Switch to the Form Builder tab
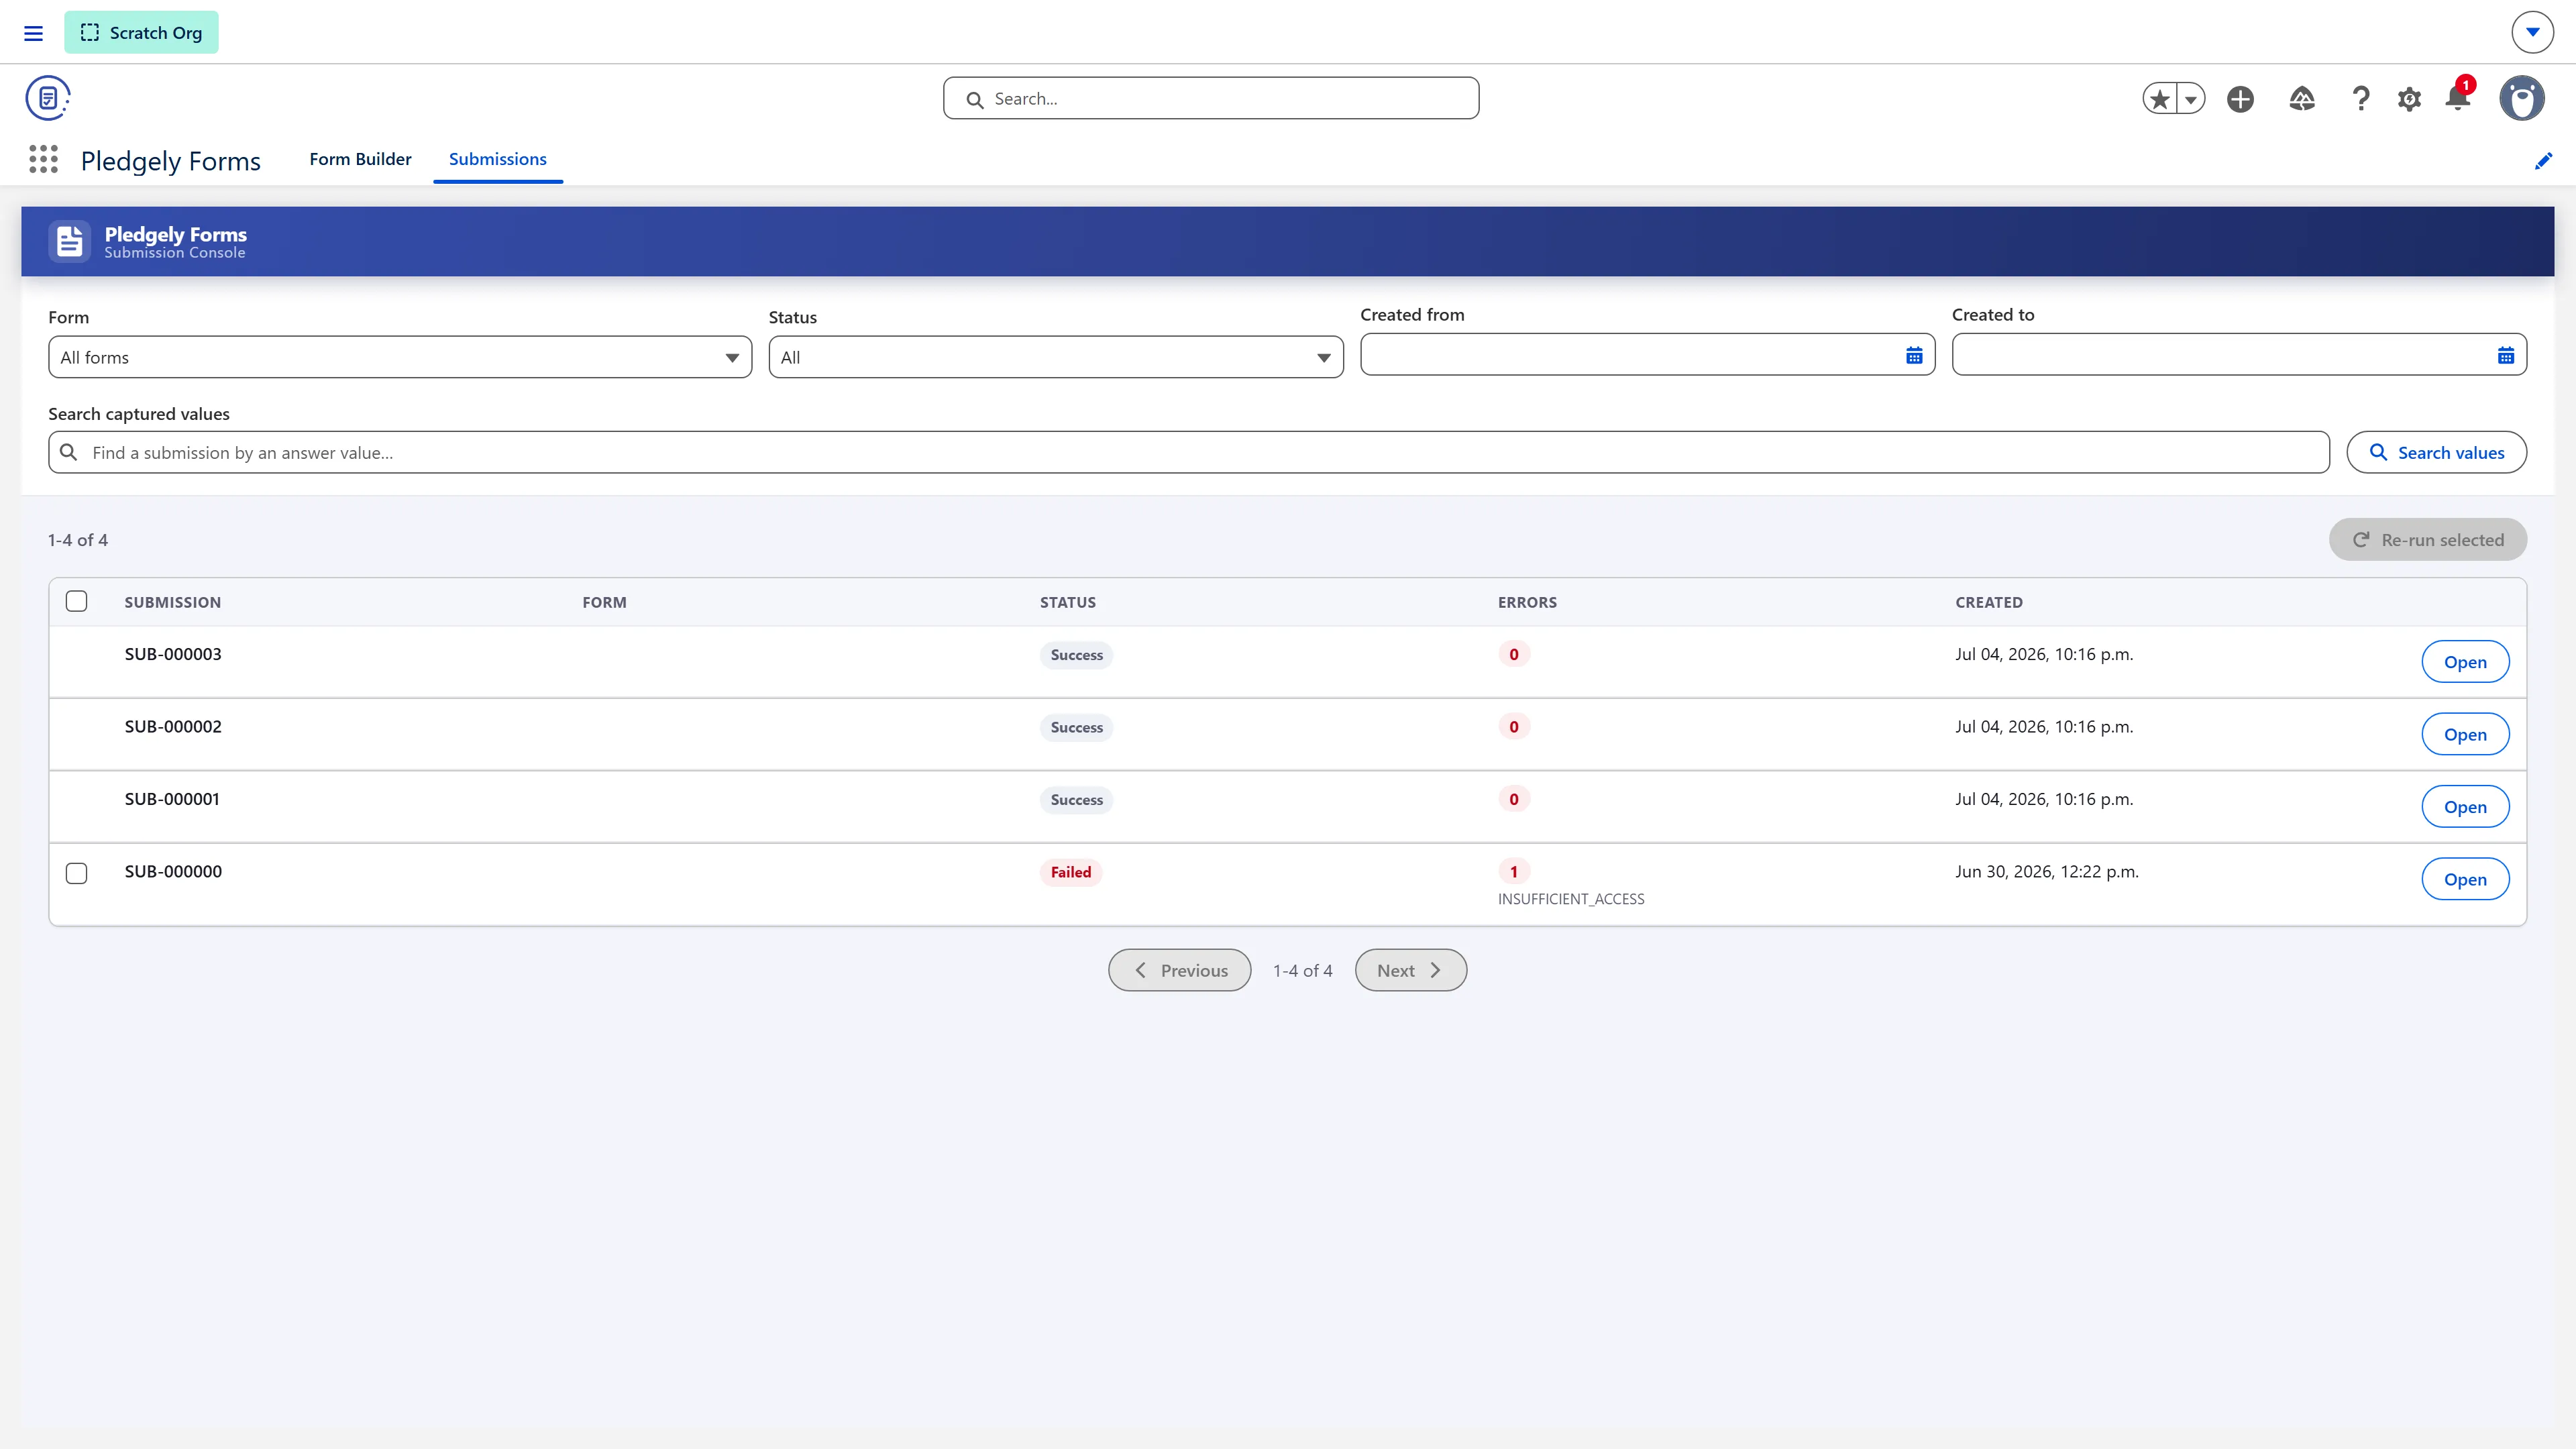Screen dimensions: 2576x1449 click(x=360, y=159)
